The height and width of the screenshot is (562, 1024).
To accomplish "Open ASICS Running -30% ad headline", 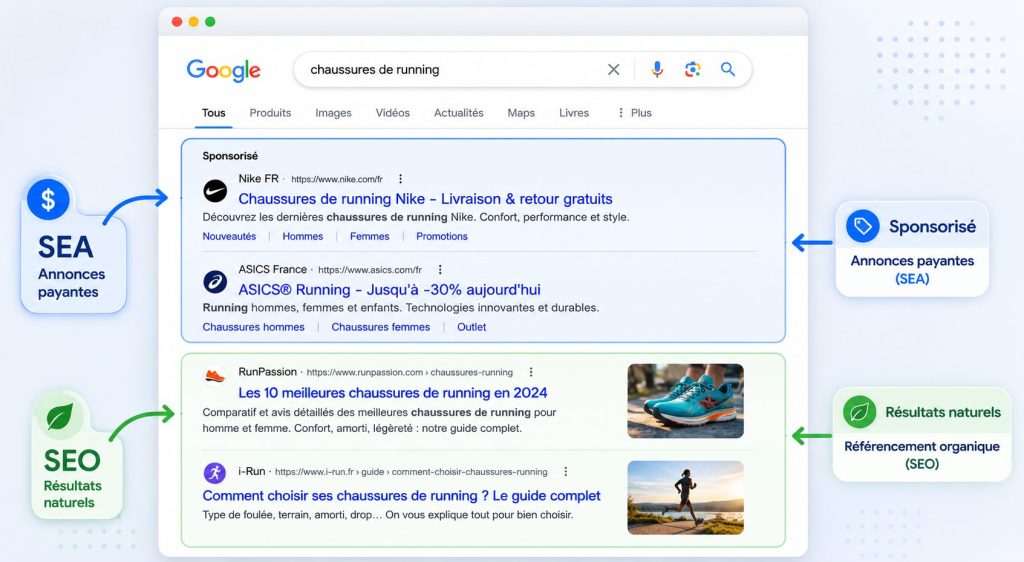I will 390,290.
